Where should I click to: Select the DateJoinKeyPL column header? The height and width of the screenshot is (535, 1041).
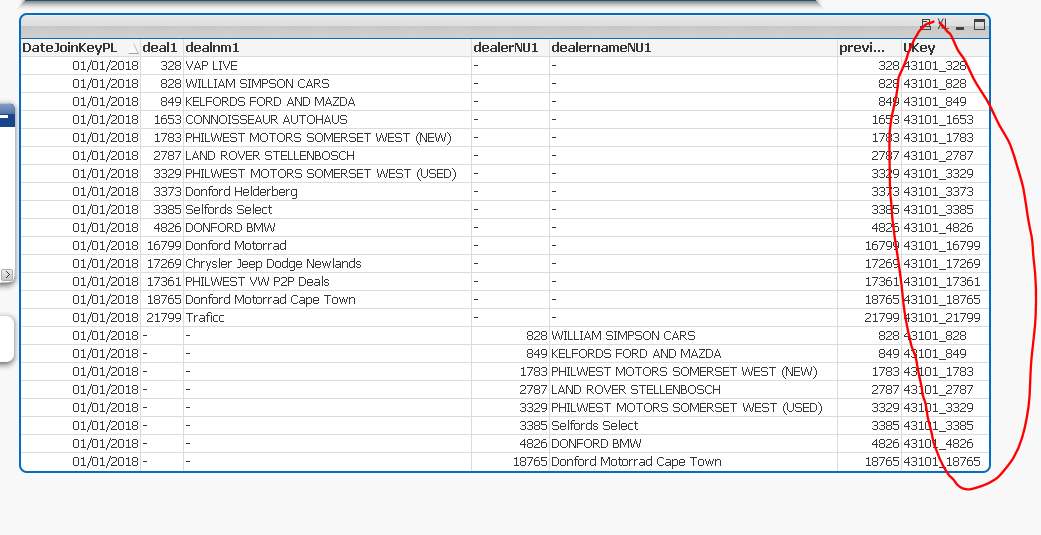pyautogui.click(x=70, y=48)
